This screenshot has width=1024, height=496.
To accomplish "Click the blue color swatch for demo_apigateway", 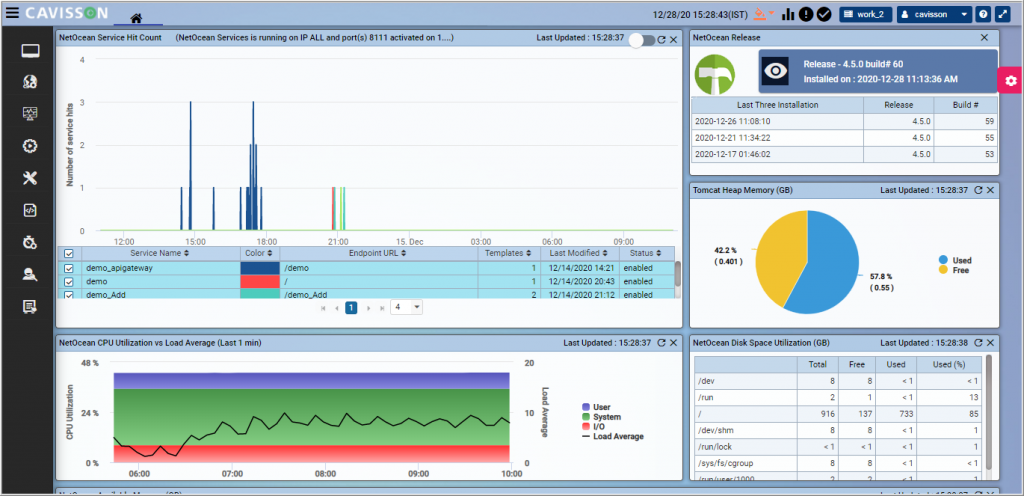I will coord(260,268).
